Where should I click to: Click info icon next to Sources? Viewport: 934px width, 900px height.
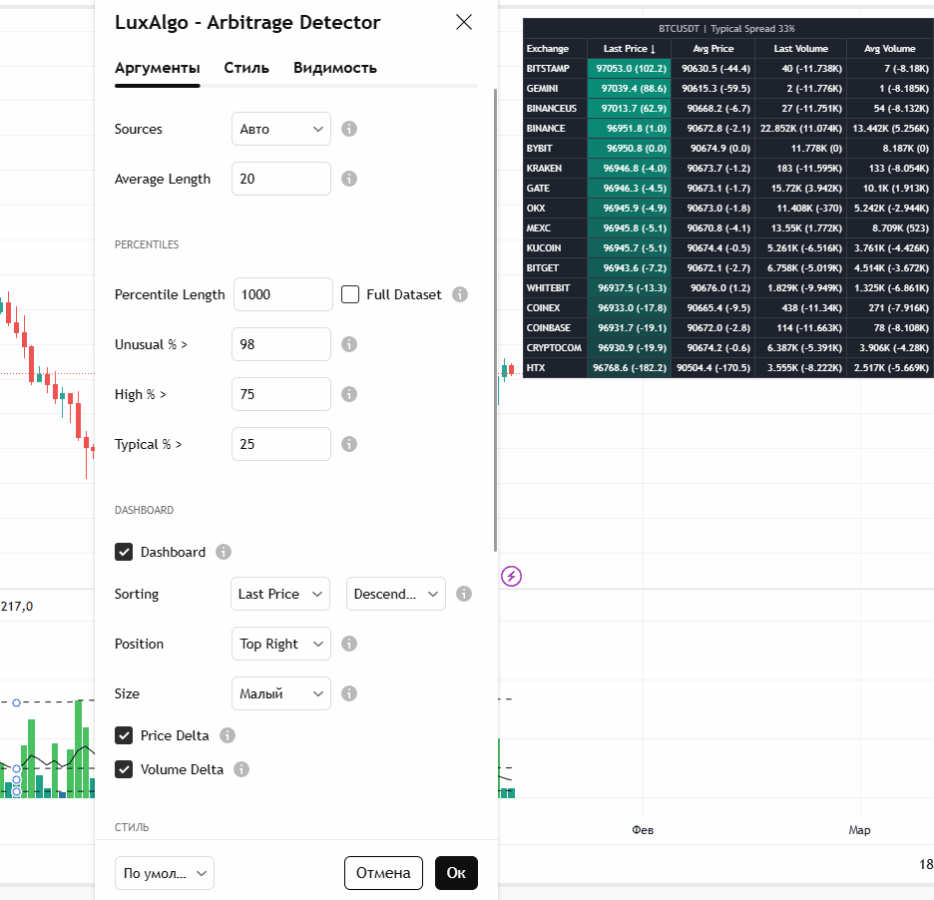349,129
